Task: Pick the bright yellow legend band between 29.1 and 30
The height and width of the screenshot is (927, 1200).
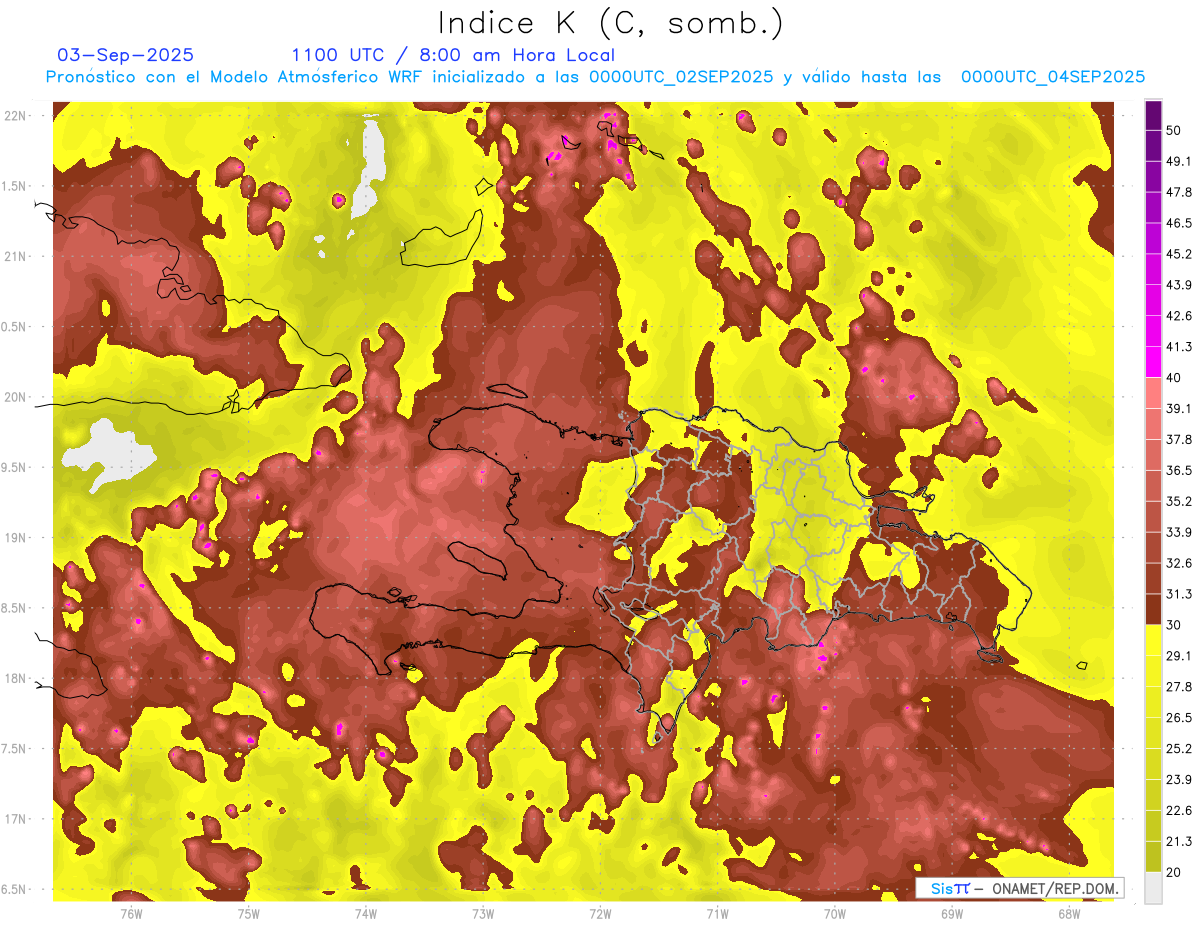Action: [1153, 640]
